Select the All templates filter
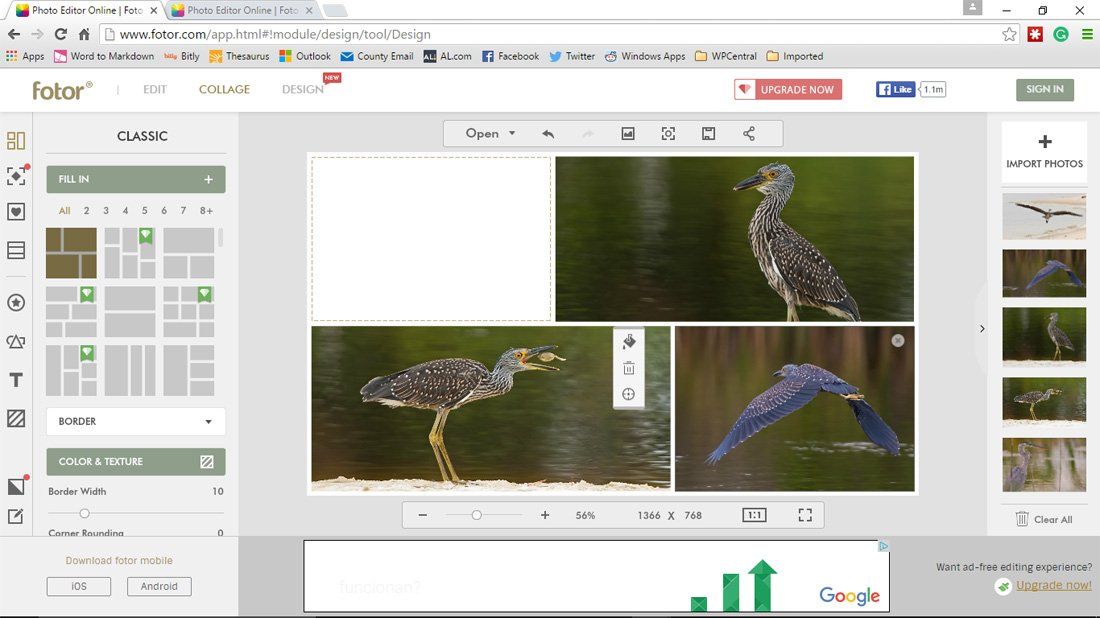 click(64, 211)
